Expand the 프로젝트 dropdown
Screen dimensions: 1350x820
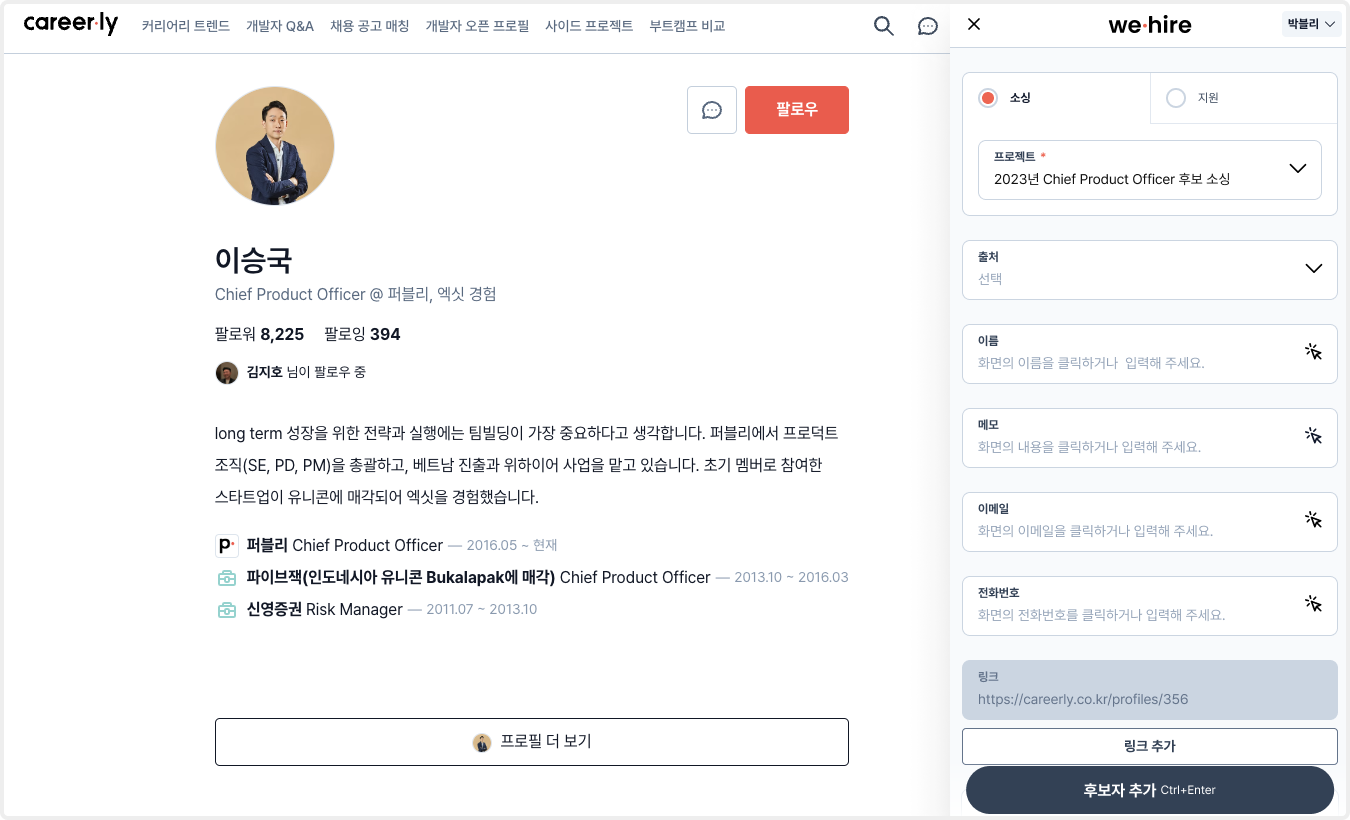click(x=1150, y=170)
